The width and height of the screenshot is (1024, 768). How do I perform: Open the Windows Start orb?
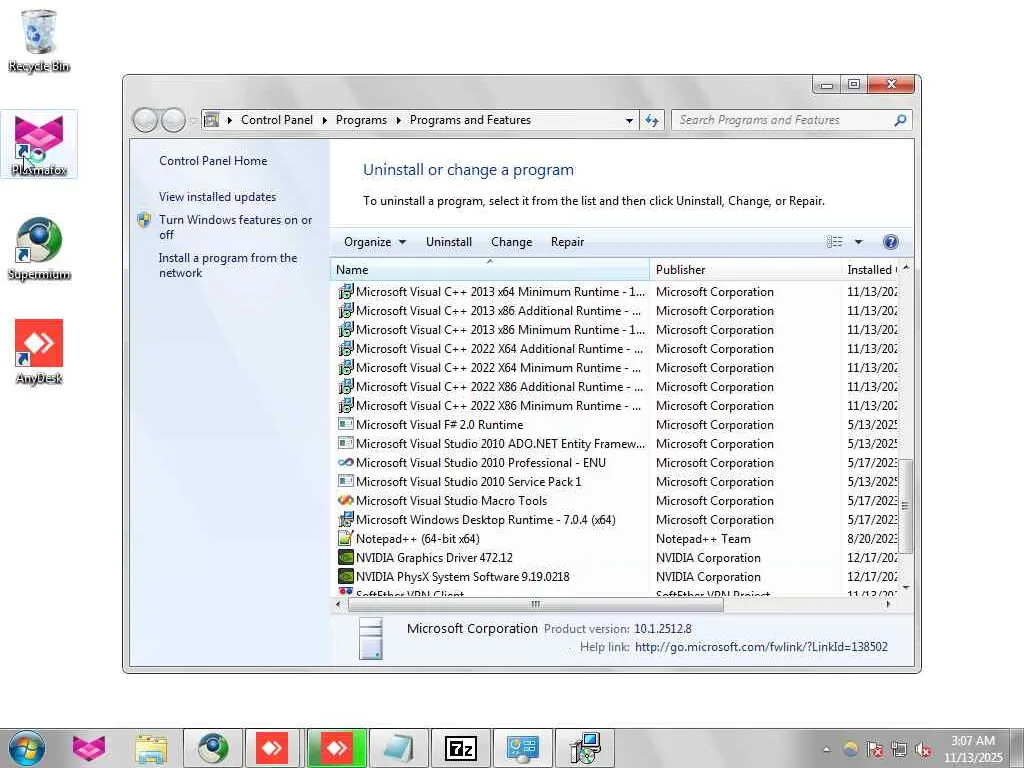coord(27,748)
